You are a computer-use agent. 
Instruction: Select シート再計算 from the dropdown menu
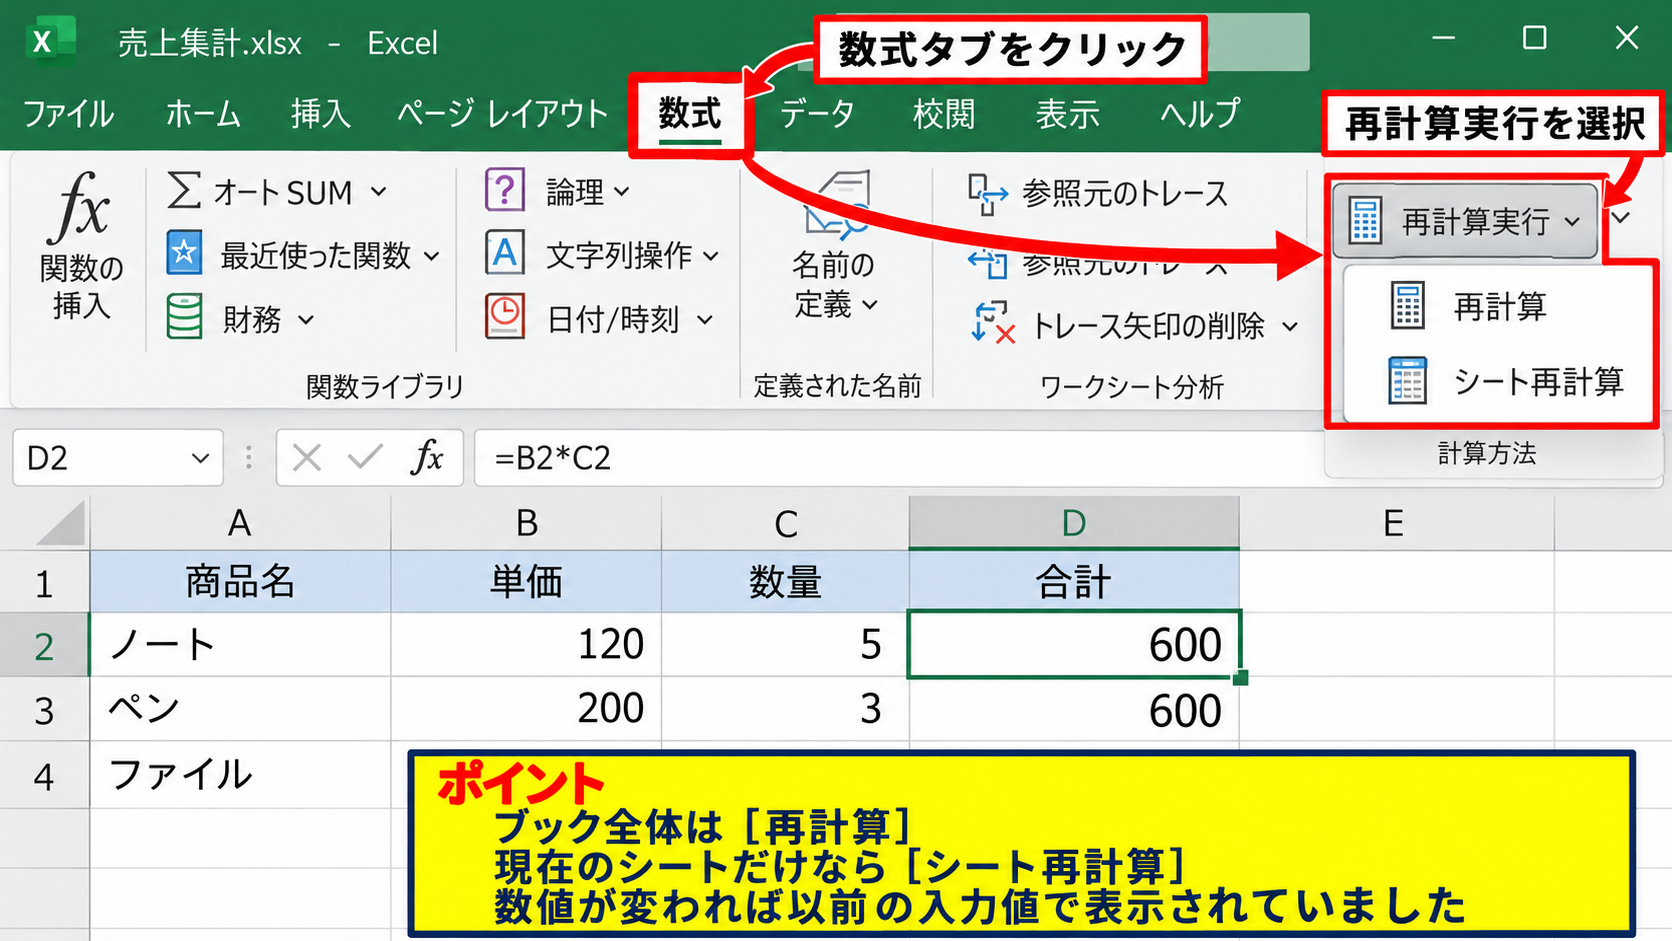(1496, 381)
